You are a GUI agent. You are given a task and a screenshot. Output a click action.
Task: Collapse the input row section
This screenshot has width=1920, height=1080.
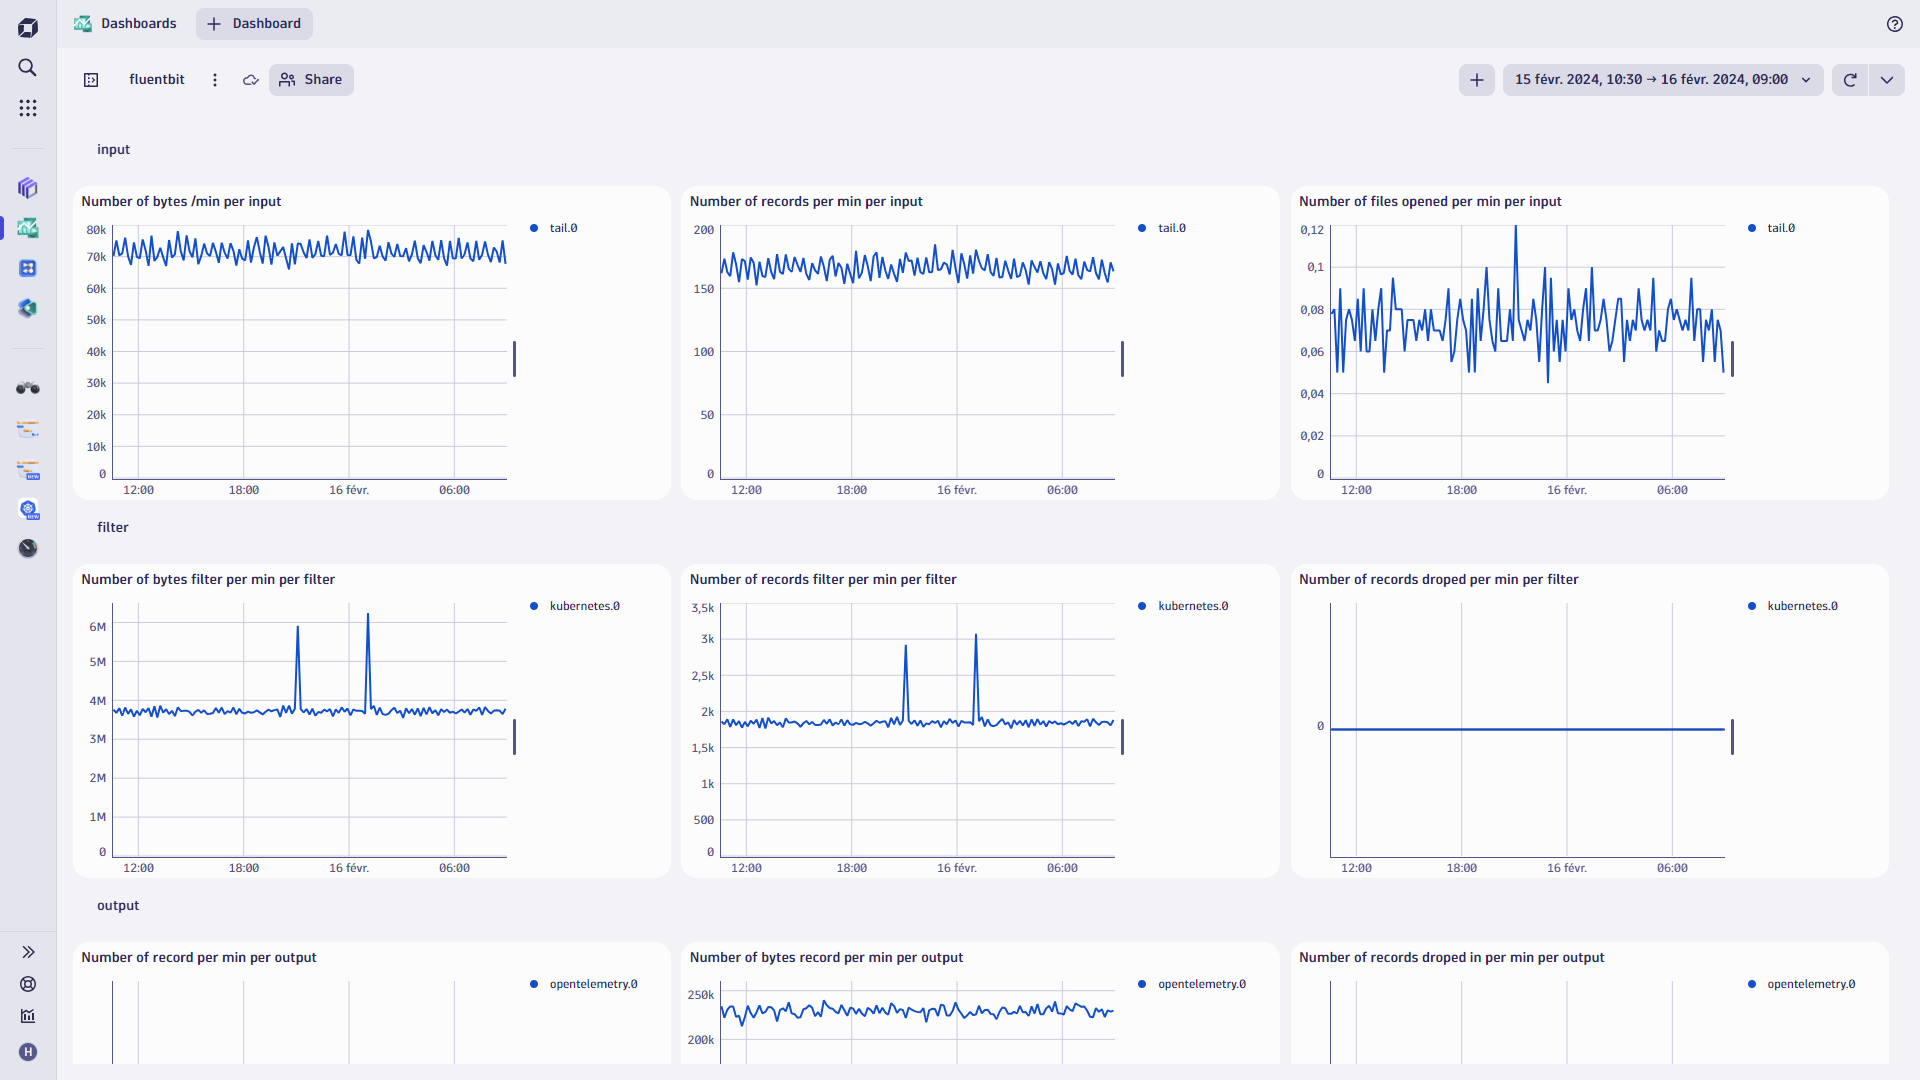point(112,149)
